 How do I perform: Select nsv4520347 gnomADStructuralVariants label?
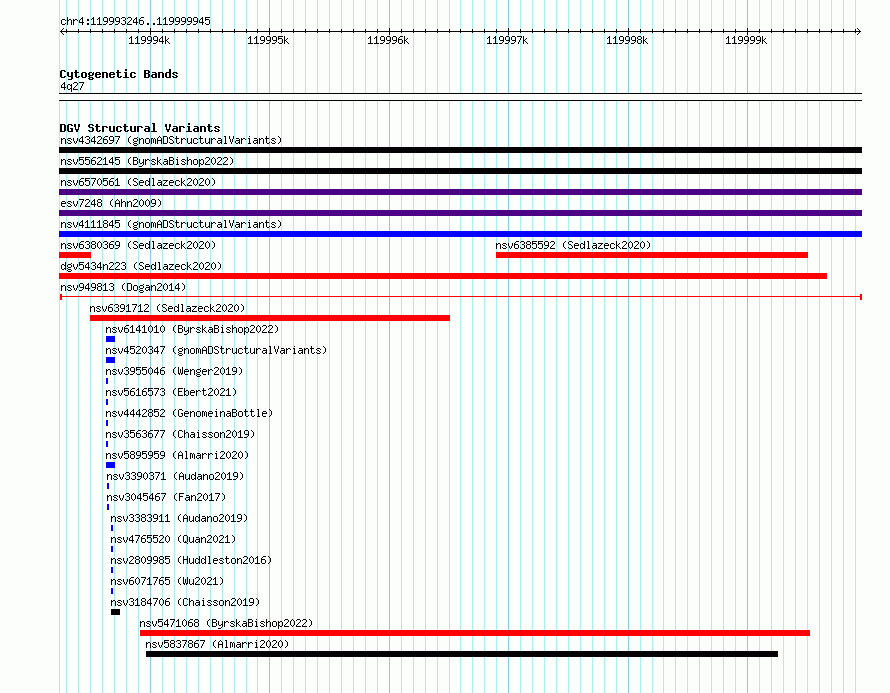tap(216, 350)
